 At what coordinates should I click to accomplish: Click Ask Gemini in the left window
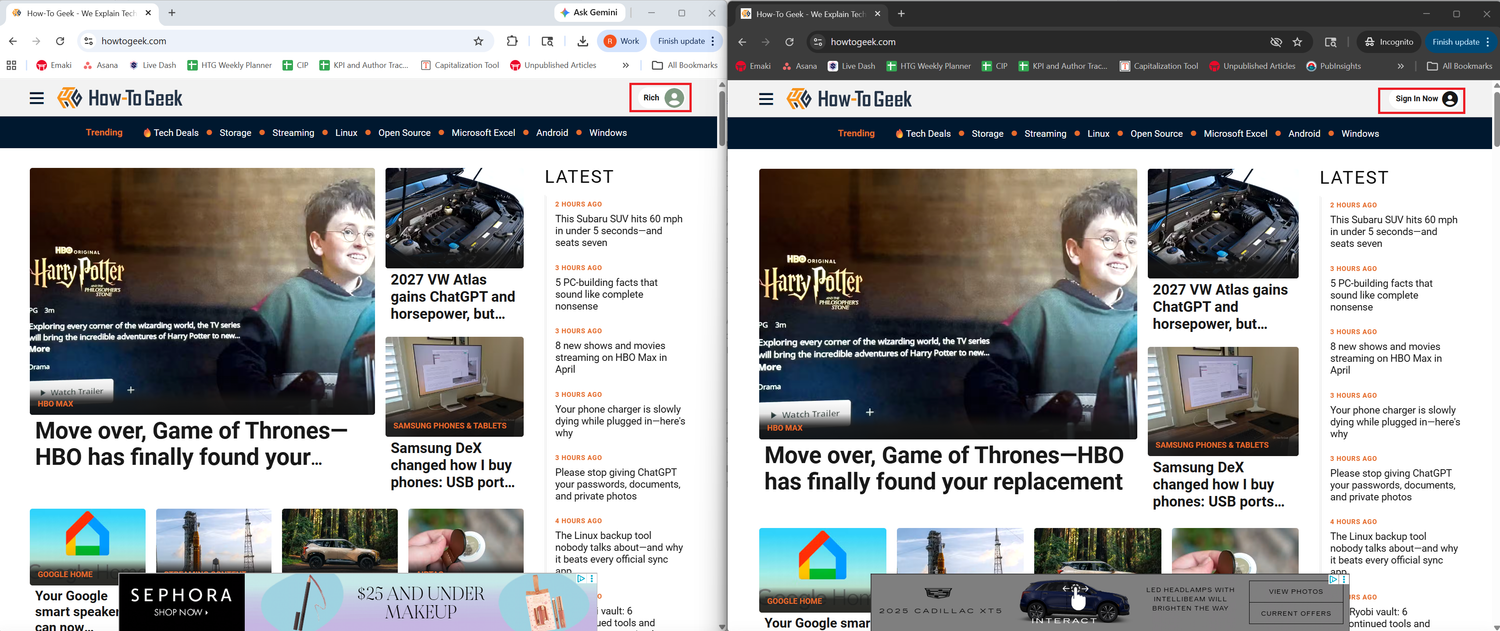pyautogui.click(x=589, y=13)
